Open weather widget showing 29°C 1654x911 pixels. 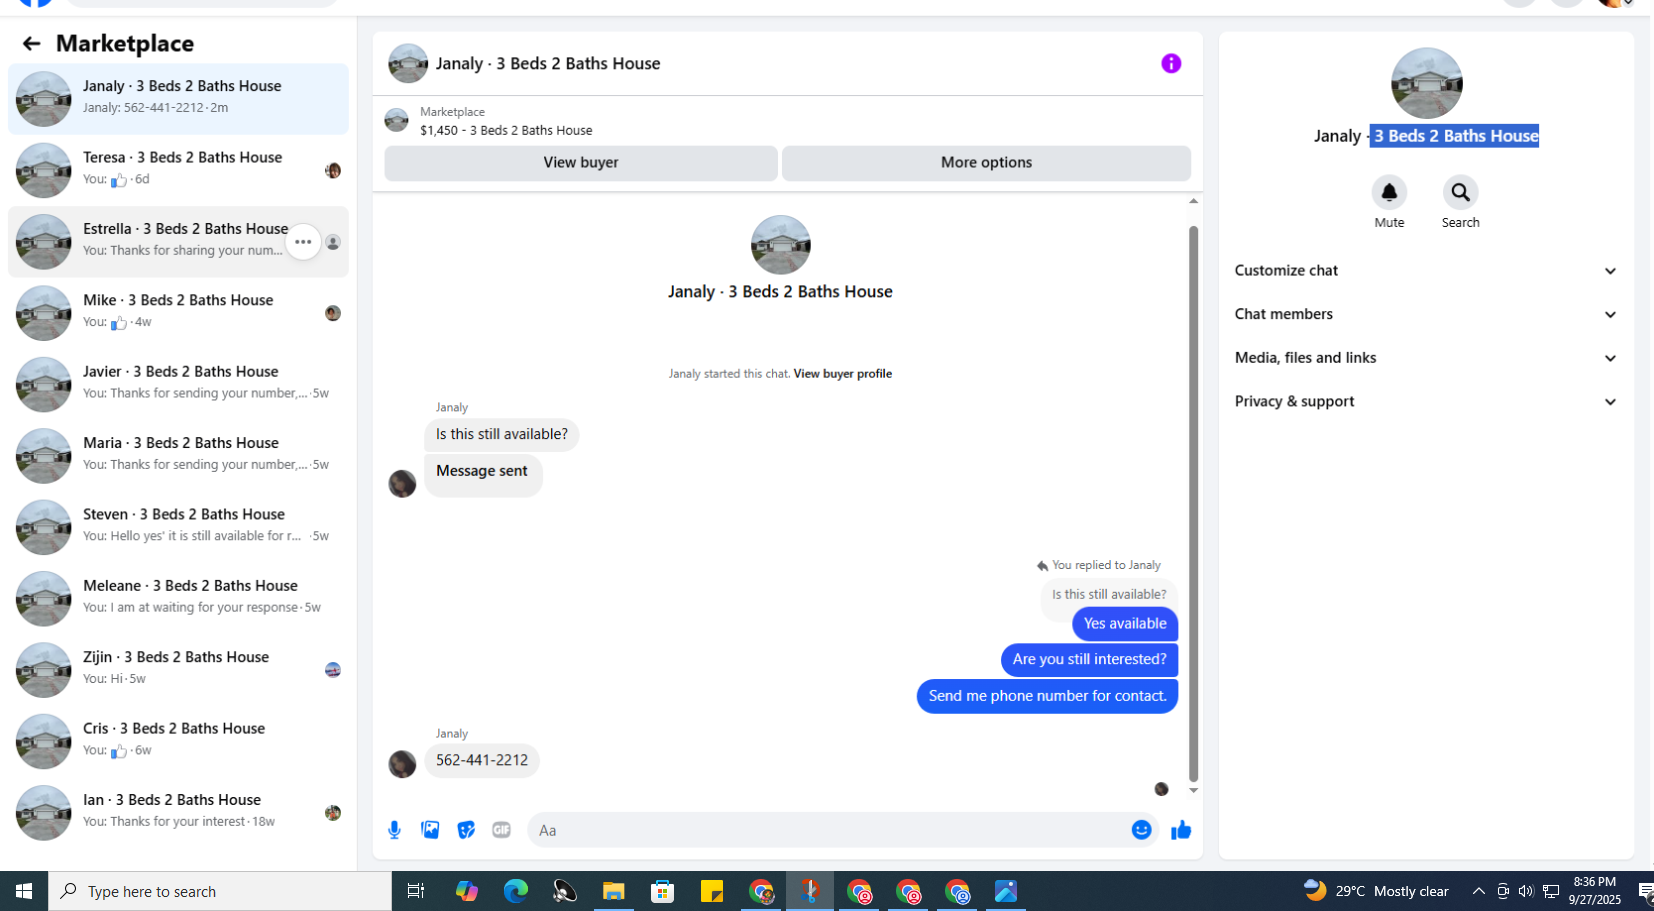point(1376,891)
